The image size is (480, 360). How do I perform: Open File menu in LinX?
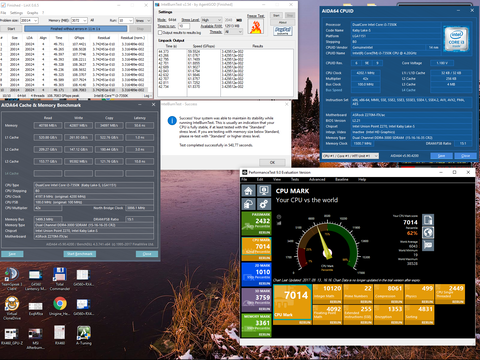[x=3, y=13]
